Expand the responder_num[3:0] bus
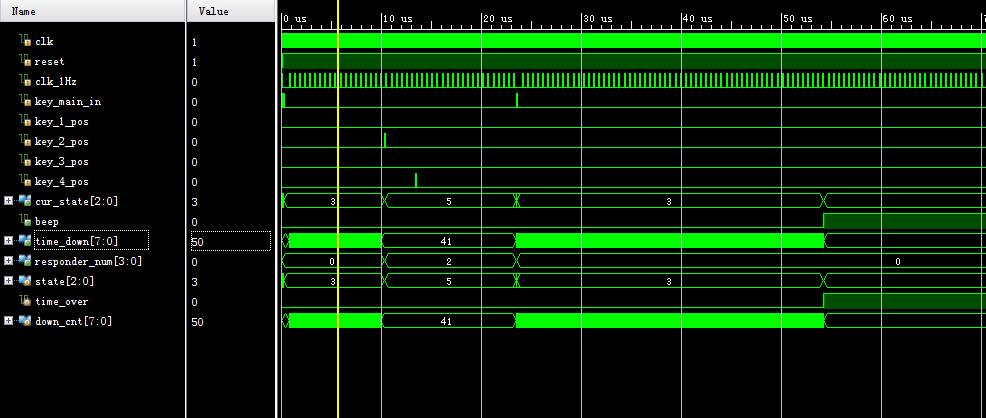 [9, 261]
